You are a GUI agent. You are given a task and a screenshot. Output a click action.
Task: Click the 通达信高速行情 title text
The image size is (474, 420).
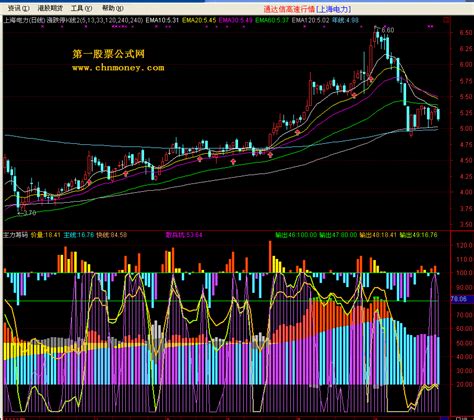point(289,9)
